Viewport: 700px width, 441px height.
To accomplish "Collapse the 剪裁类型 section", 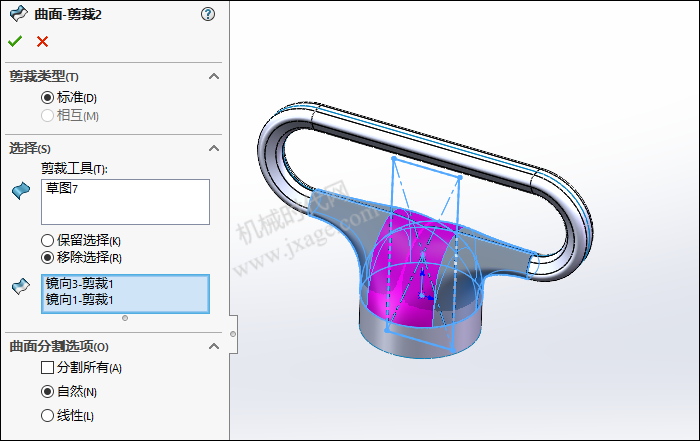I will point(214,76).
